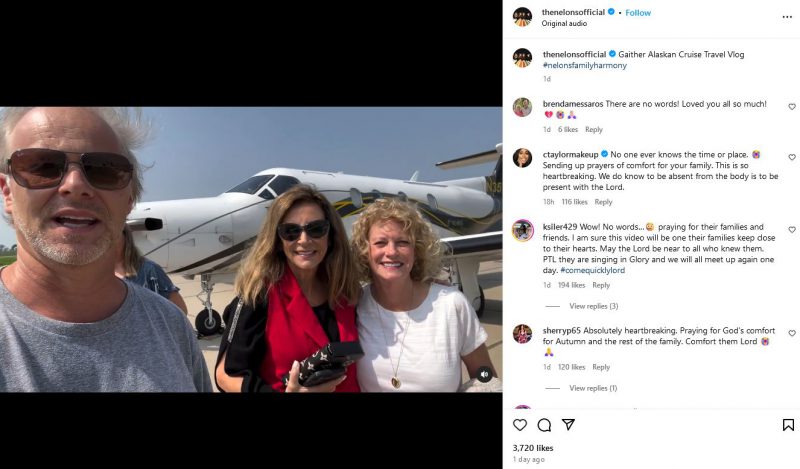The height and width of the screenshot is (469, 800).
Task: Reply to ctaylormakeup's comment
Action: [x=603, y=202]
